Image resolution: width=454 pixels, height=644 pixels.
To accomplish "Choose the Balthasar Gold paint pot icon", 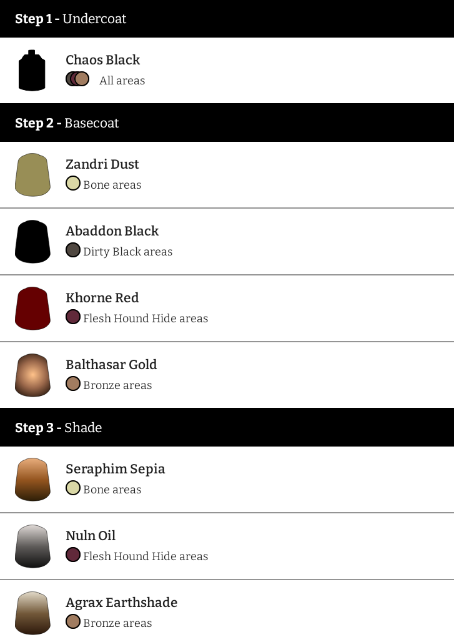I will click(x=33, y=375).
